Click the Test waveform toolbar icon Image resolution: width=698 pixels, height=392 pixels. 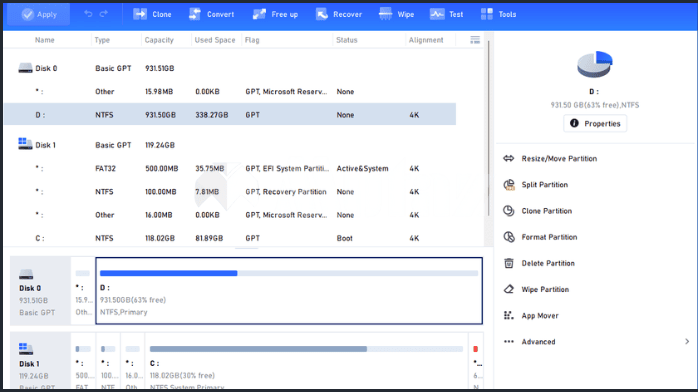tap(437, 14)
